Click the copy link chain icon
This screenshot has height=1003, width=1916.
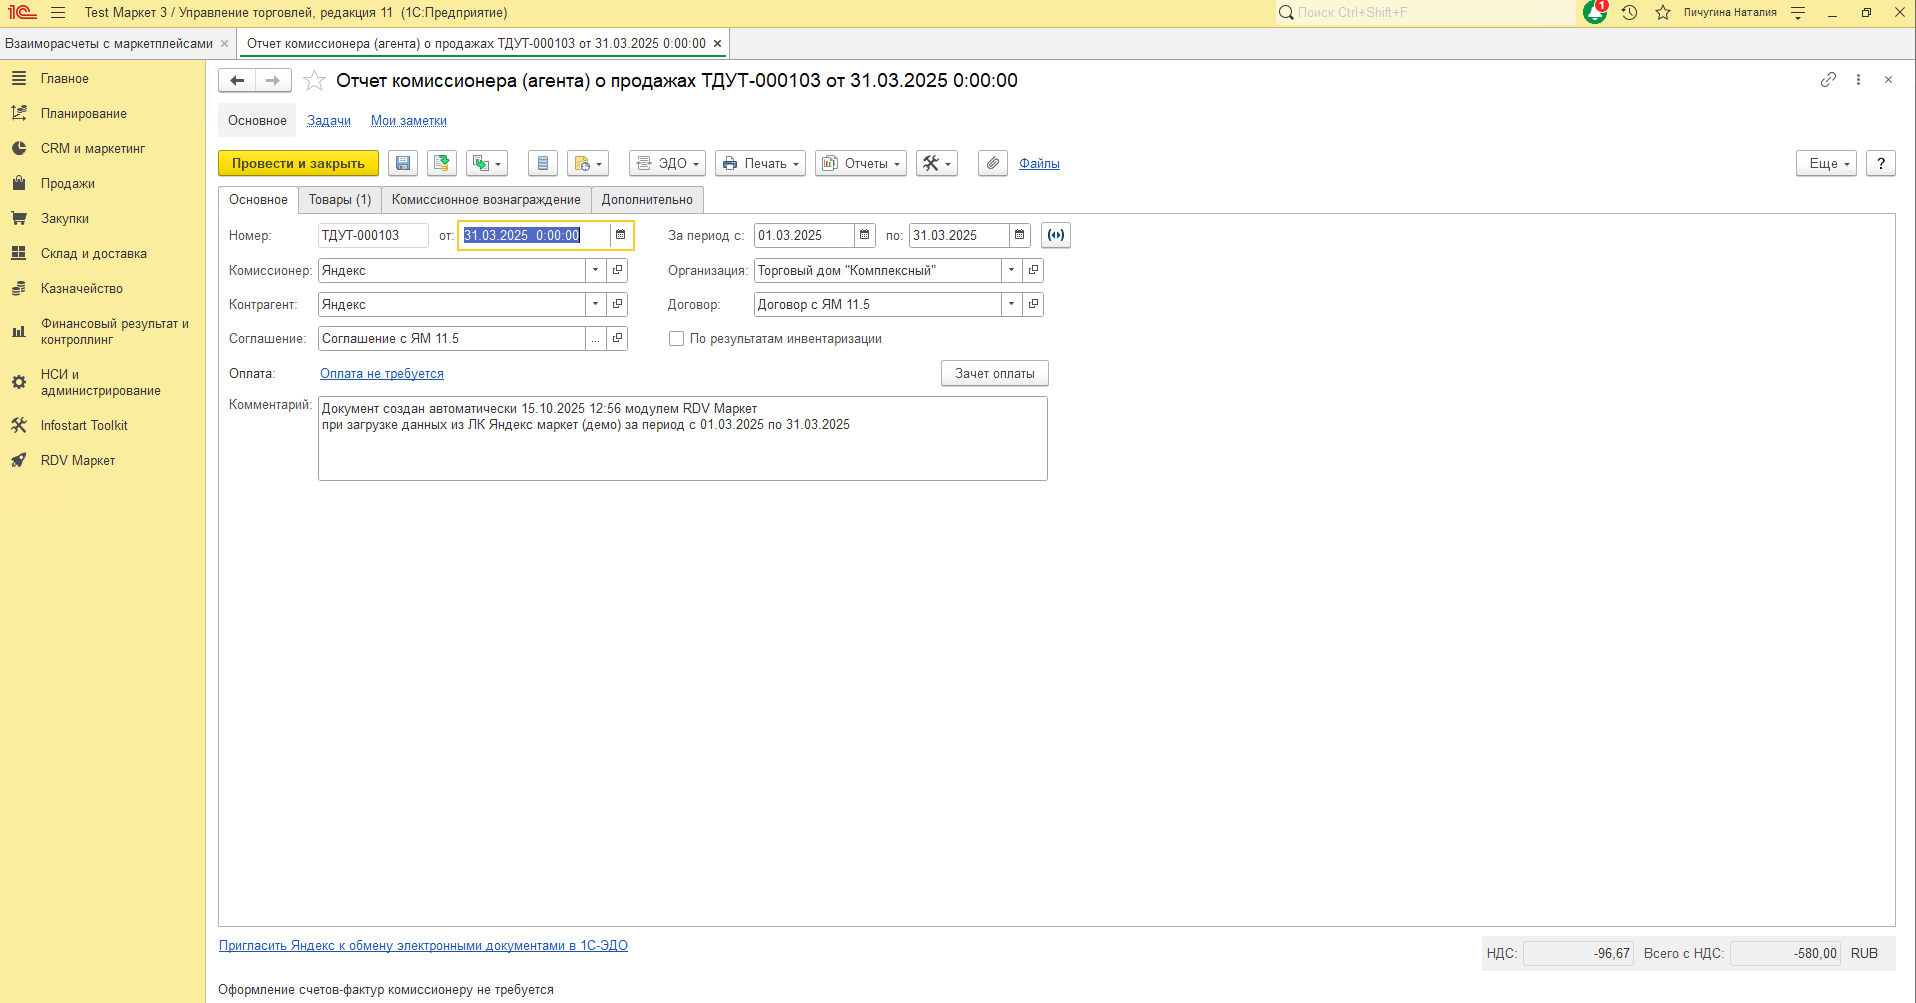(1828, 80)
